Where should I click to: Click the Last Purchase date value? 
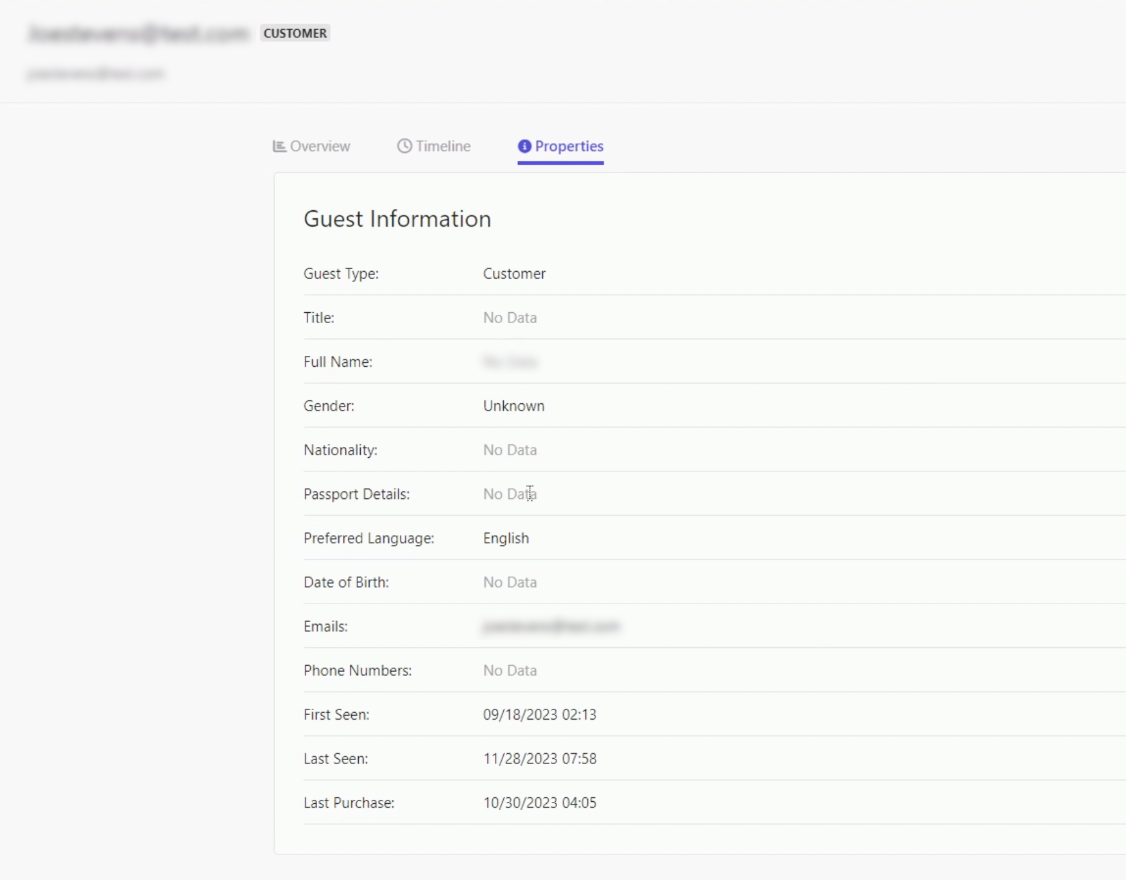540,802
